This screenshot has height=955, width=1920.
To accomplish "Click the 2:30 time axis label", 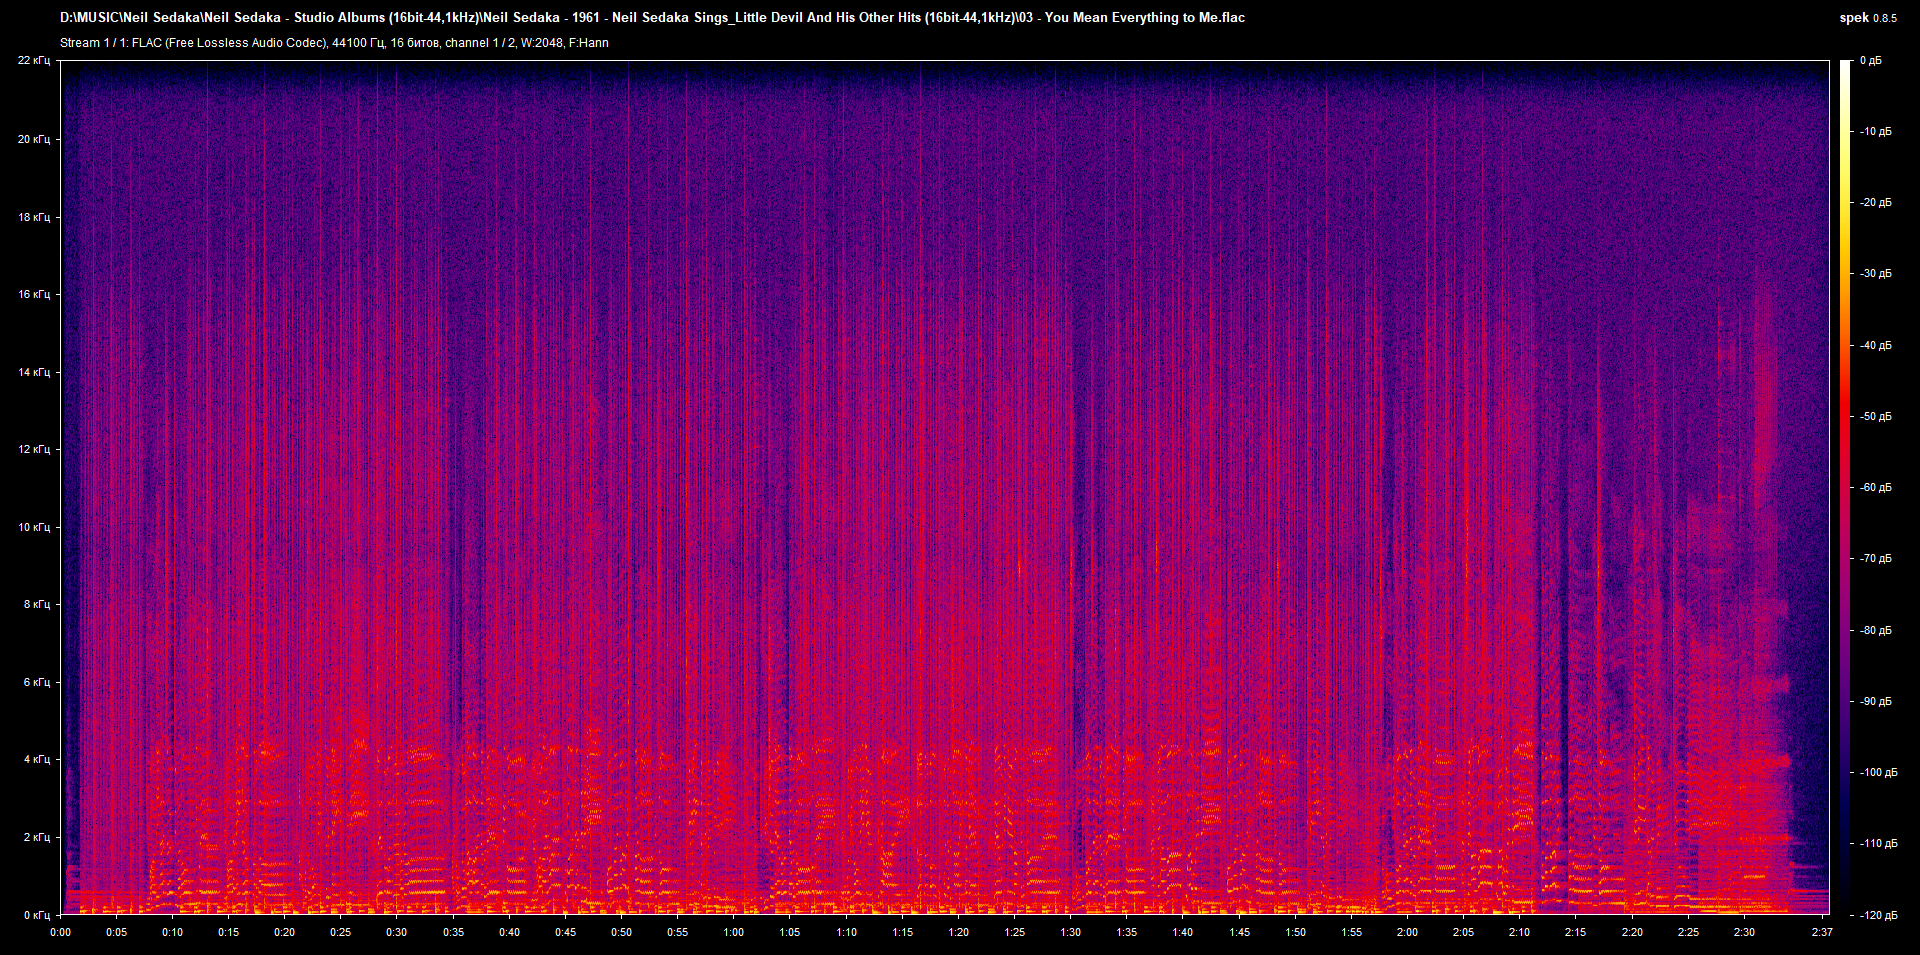I will [x=1744, y=932].
